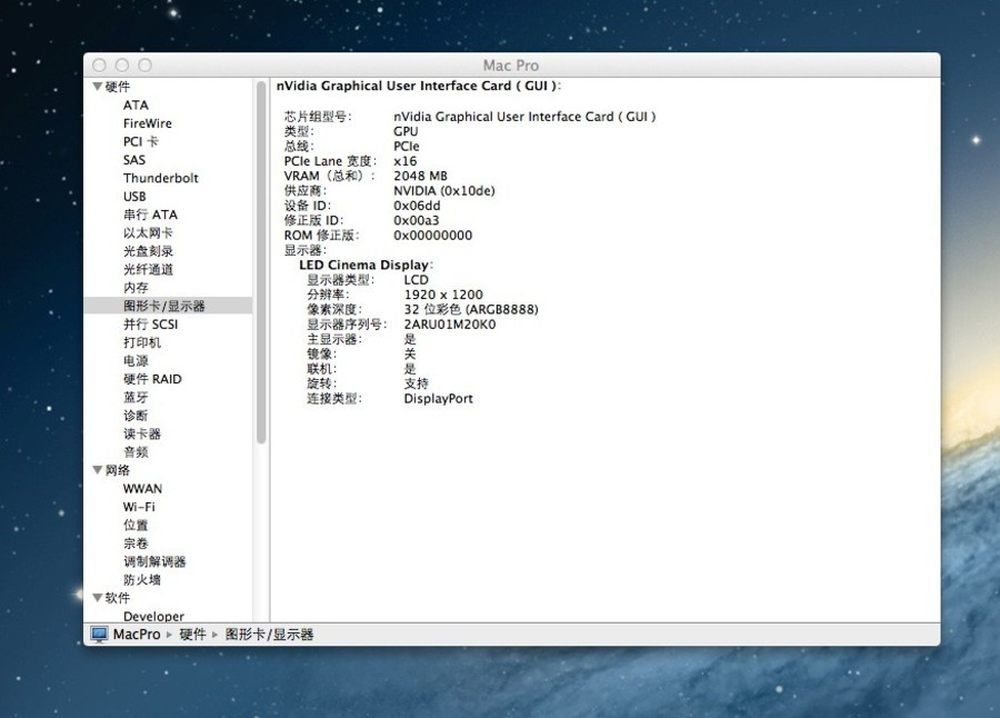Click the type value GPU
Image resolution: width=1000 pixels, height=718 pixels.
(x=406, y=131)
